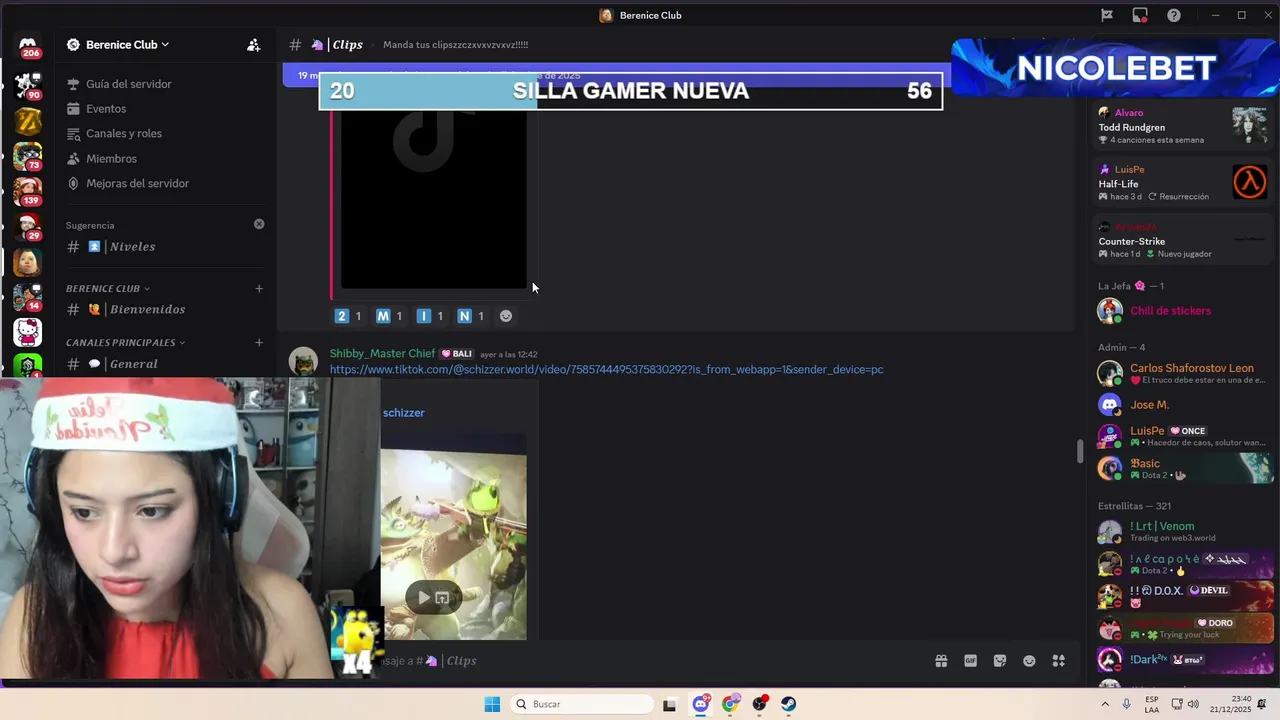Click Shibby_Master Chief's avatar
Viewport: 1280px width, 720px height.
pyautogui.click(x=303, y=362)
